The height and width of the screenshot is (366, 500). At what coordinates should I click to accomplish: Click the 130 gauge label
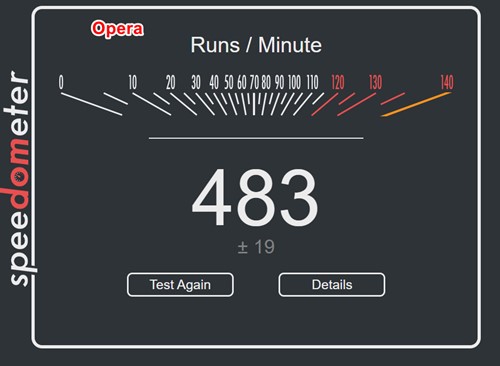coord(375,82)
